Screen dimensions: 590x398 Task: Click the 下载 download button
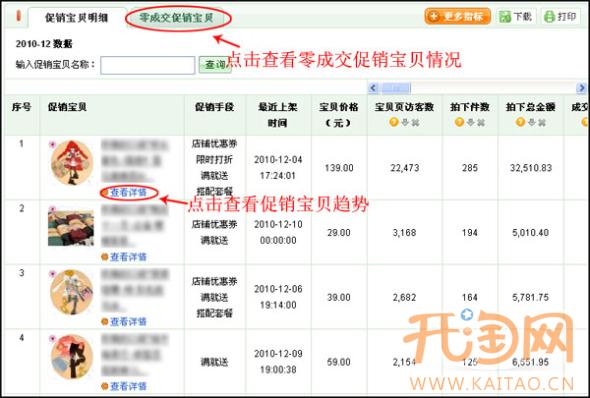tap(516, 17)
